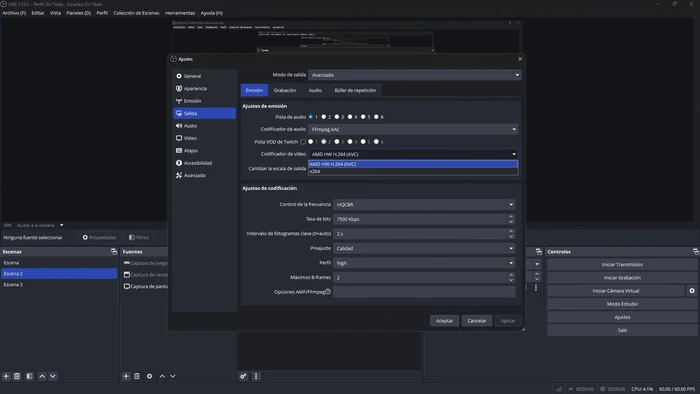Move the scene up in the Escenas toolbar
700x394 pixels.
point(42,376)
